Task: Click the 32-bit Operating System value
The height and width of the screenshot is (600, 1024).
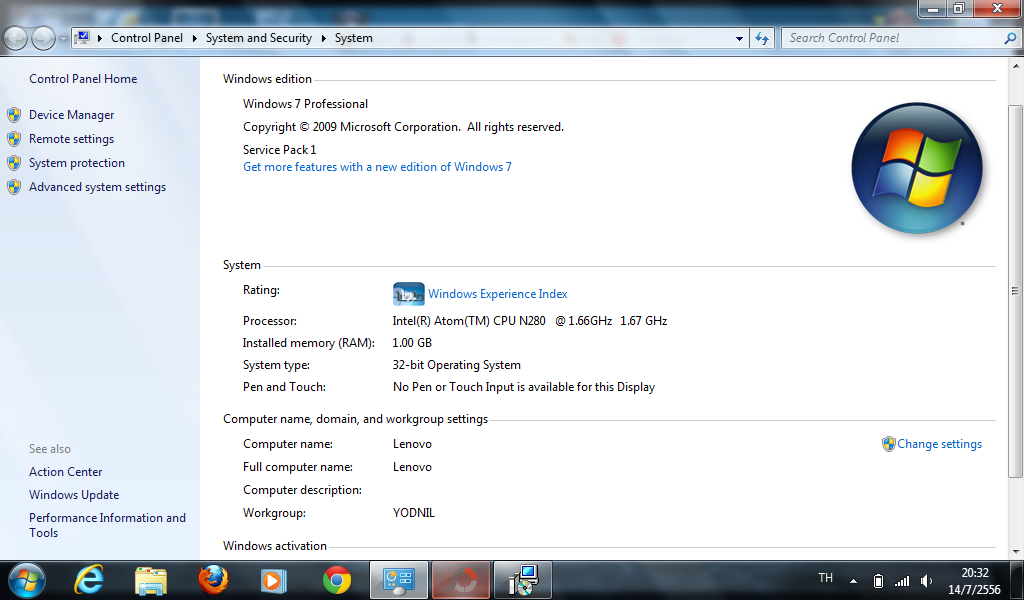Action: coord(456,366)
